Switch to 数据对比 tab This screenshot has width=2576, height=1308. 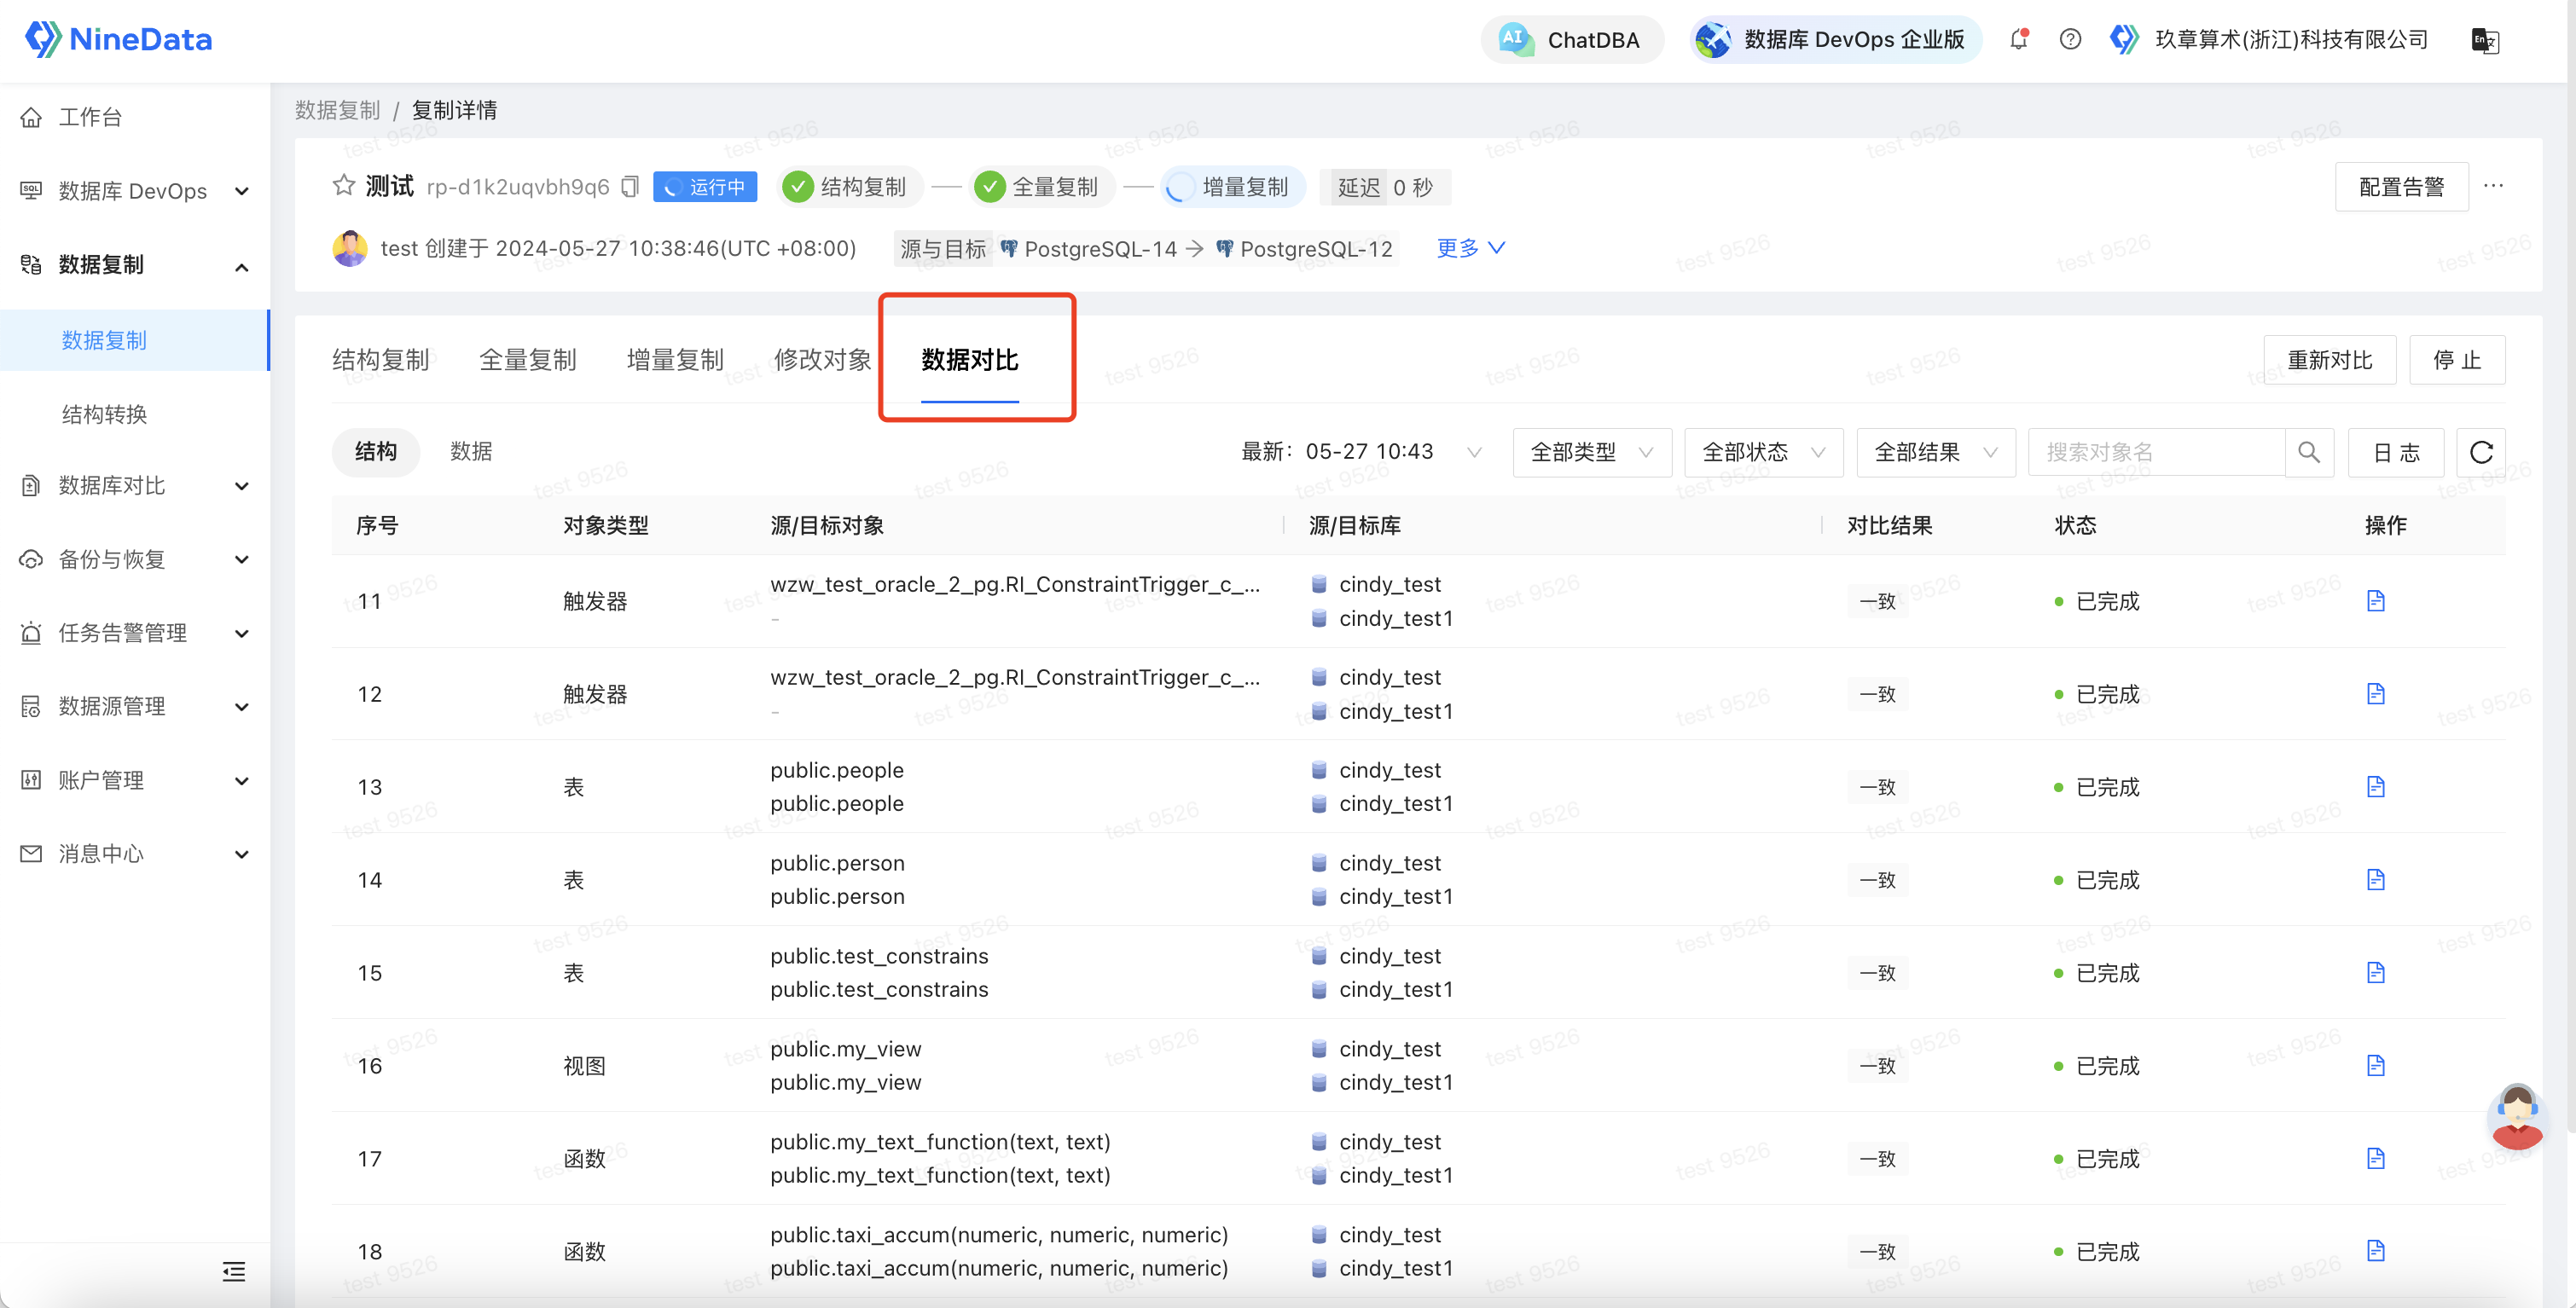point(969,360)
